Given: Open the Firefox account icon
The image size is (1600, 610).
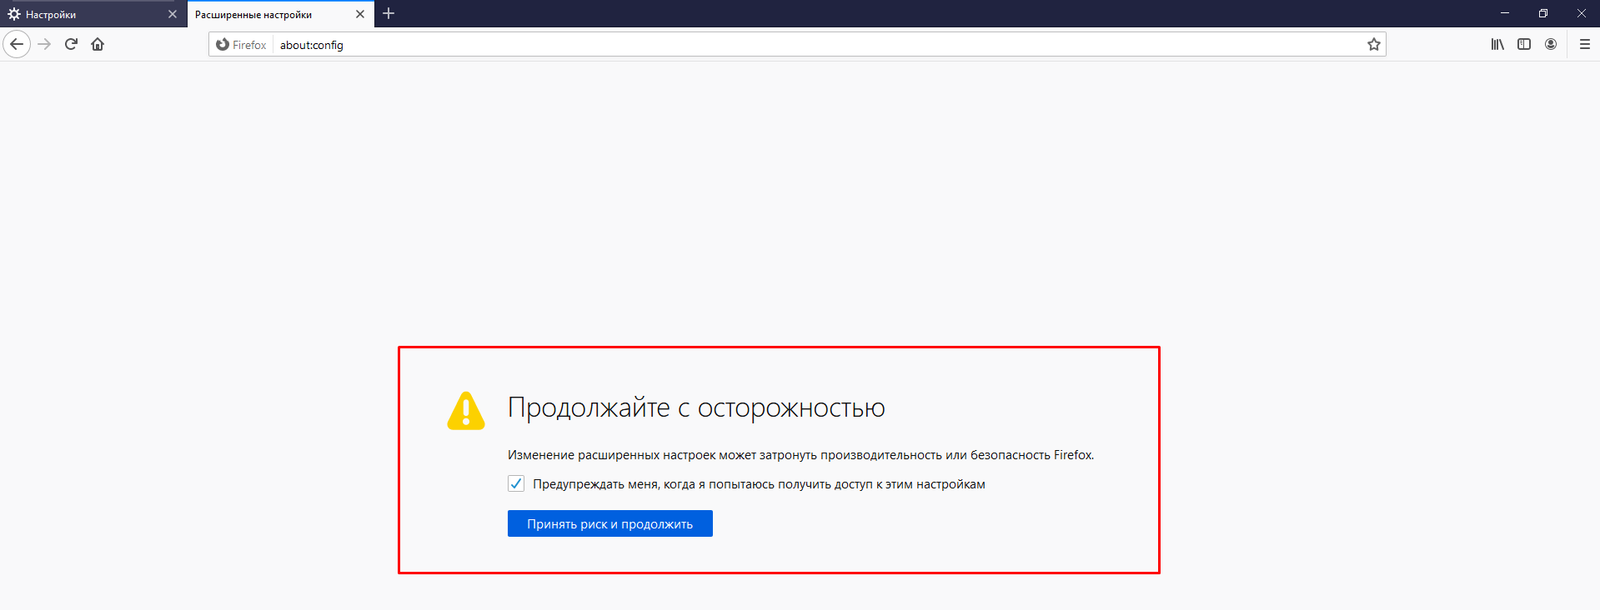Looking at the screenshot, I should tap(1551, 44).
